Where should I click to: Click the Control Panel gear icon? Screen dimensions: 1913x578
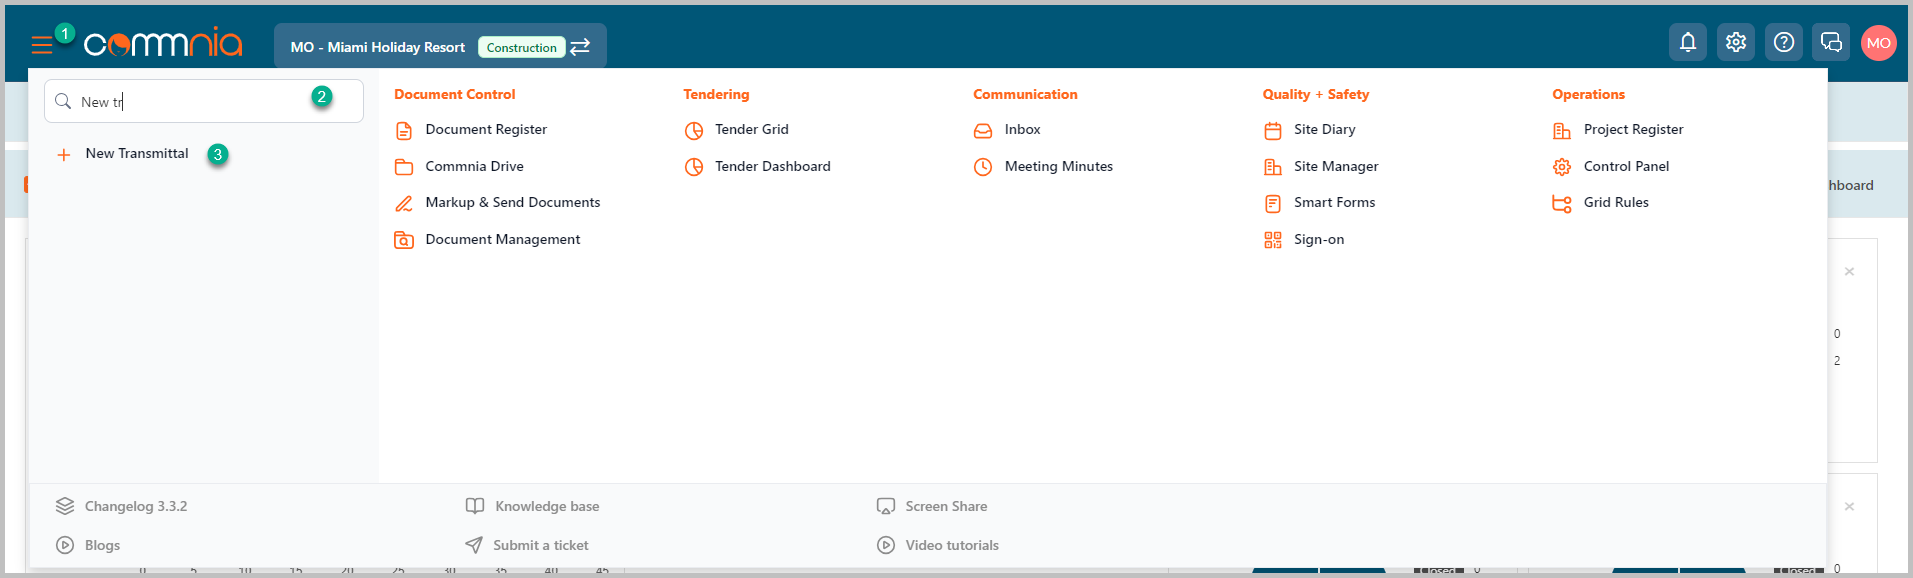(x=1562, y=167)
